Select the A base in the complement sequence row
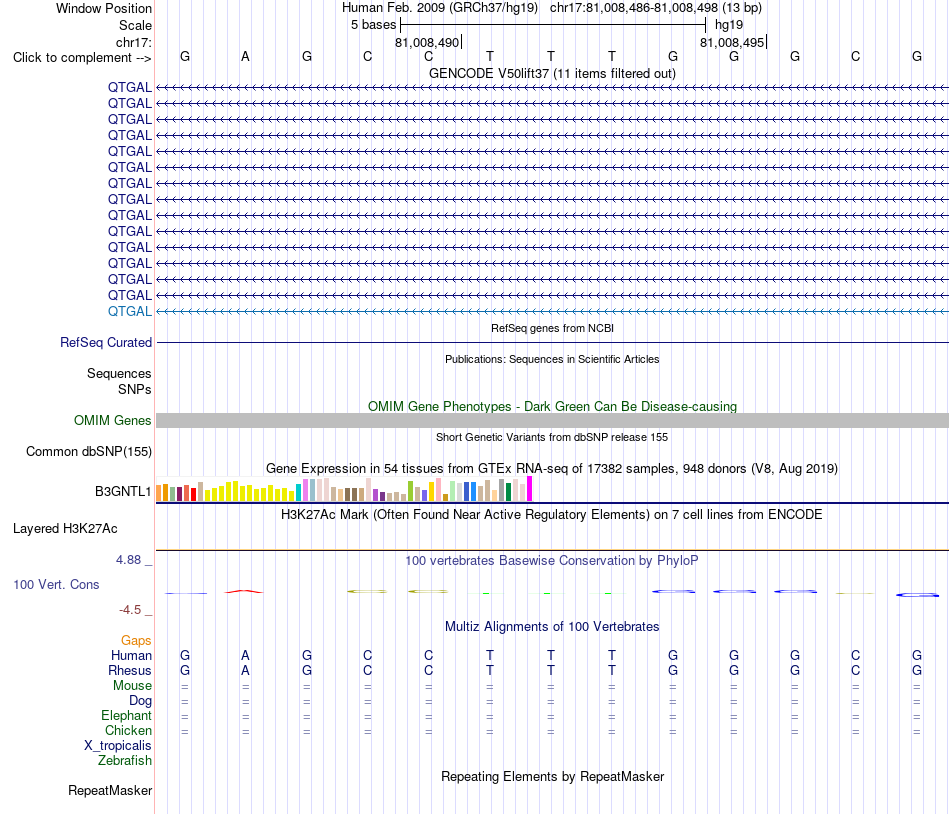This screenshot has width=950, height=814. point(245,56)
